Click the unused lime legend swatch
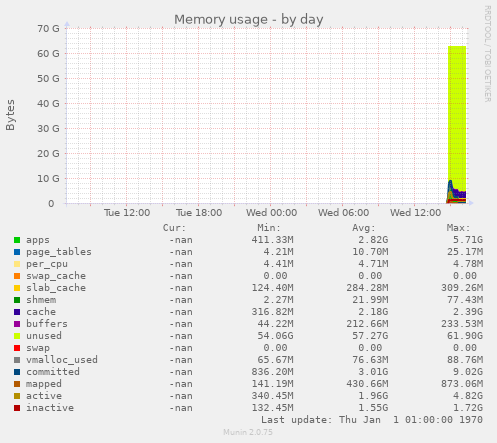 [x=17, y=336]
